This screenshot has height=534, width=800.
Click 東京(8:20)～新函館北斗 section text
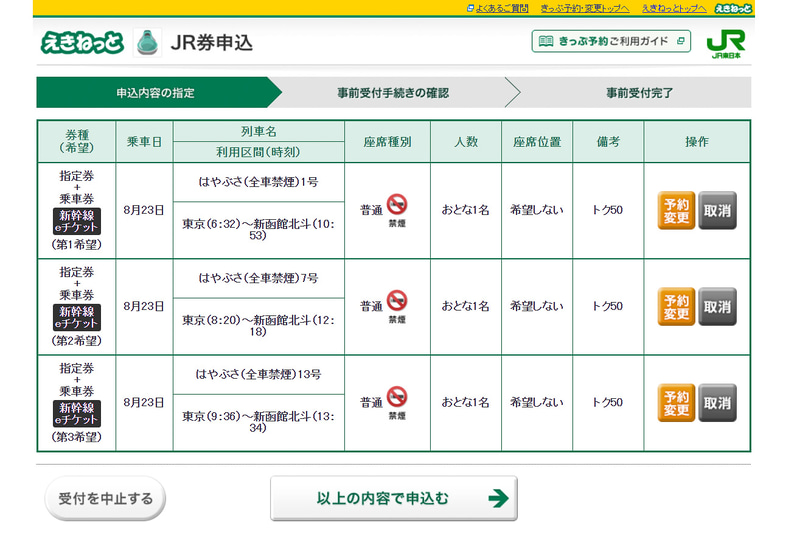click(x=259, y=326)
